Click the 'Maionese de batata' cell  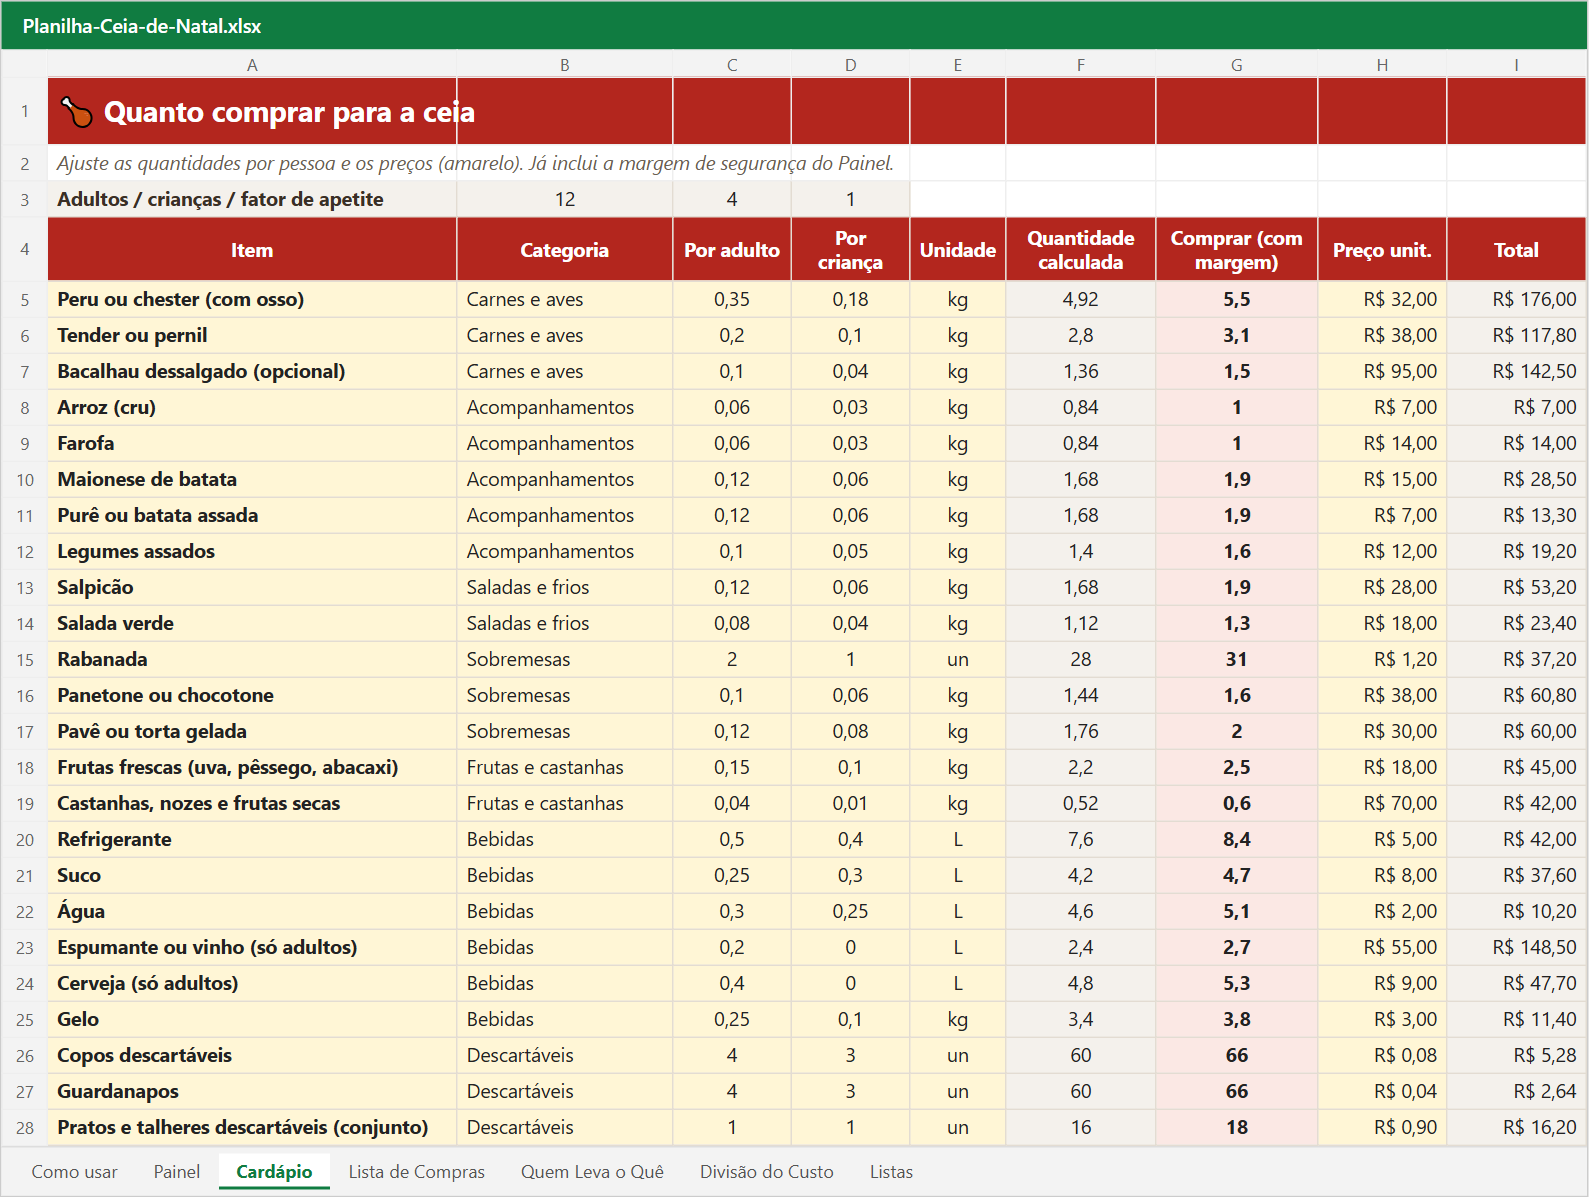[252, 480]
